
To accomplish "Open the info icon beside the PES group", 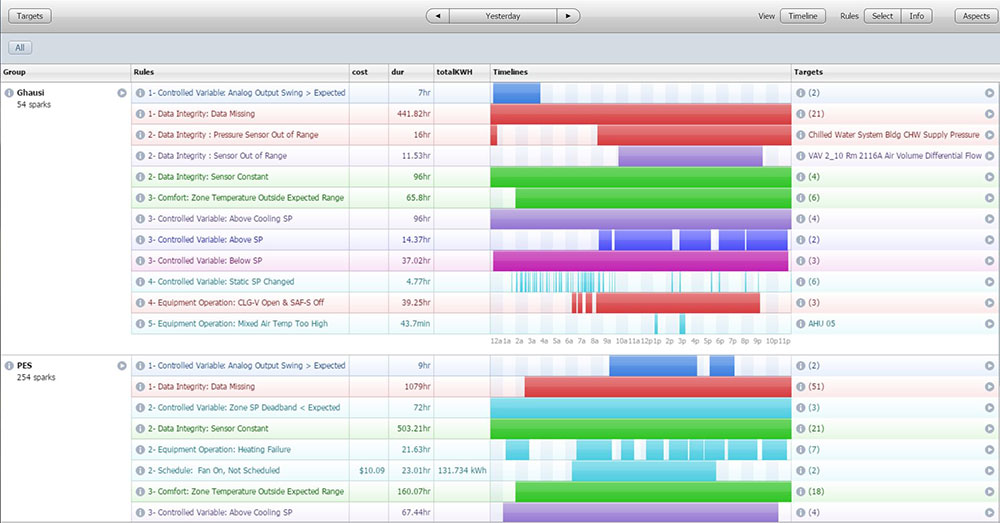I will (x=9, y=365).
